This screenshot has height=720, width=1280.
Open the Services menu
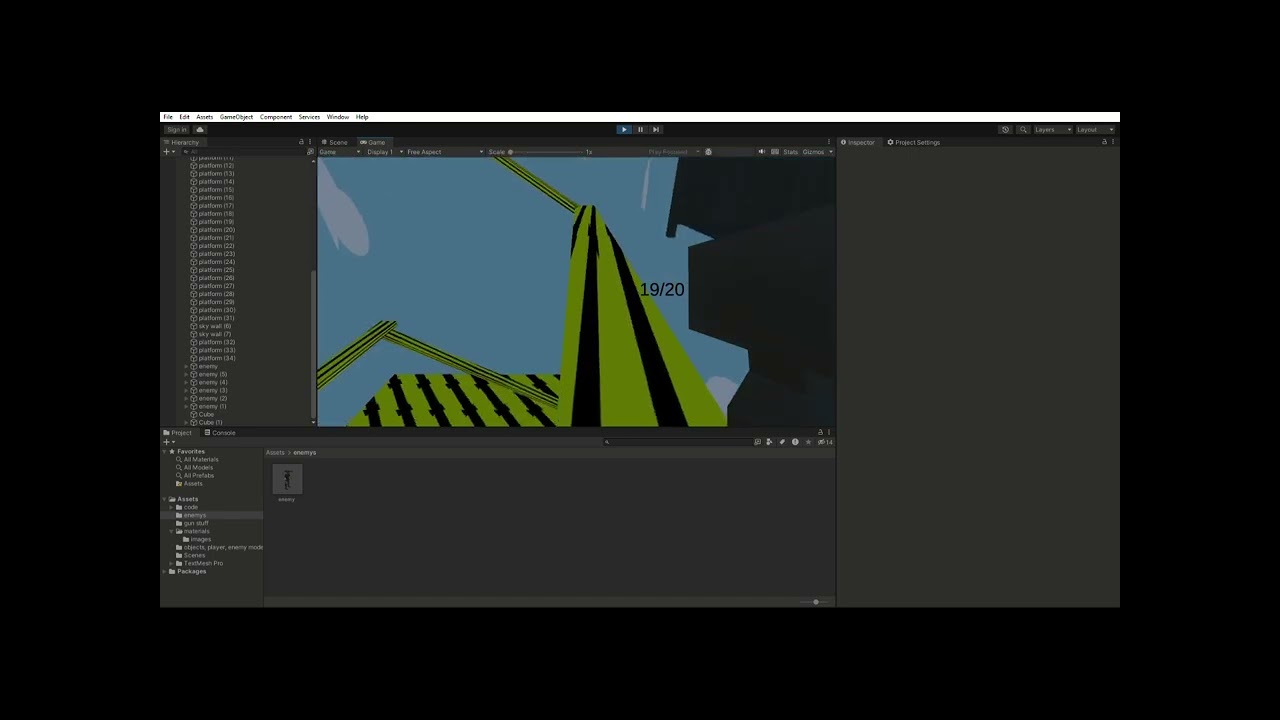tap(309, 117)
